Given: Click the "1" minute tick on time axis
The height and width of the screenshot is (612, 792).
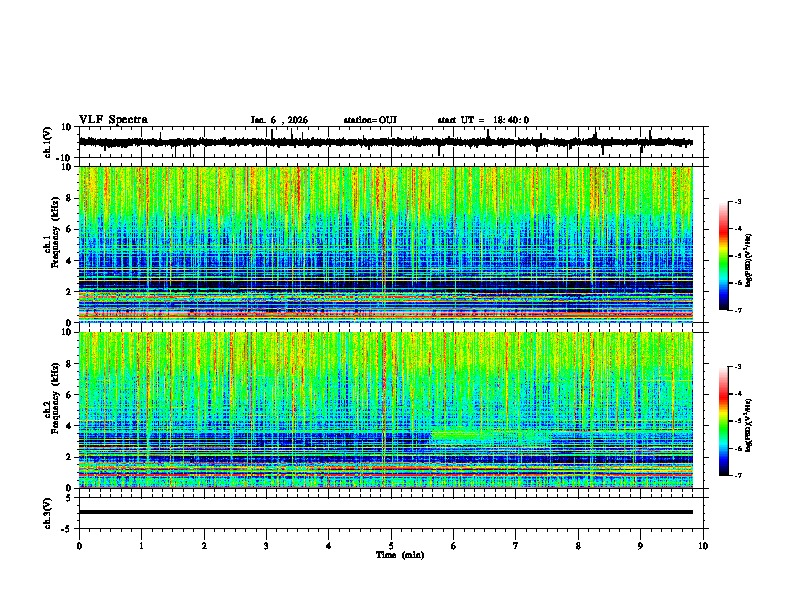Looking at the screenshot, I should (x=141, y=546).
